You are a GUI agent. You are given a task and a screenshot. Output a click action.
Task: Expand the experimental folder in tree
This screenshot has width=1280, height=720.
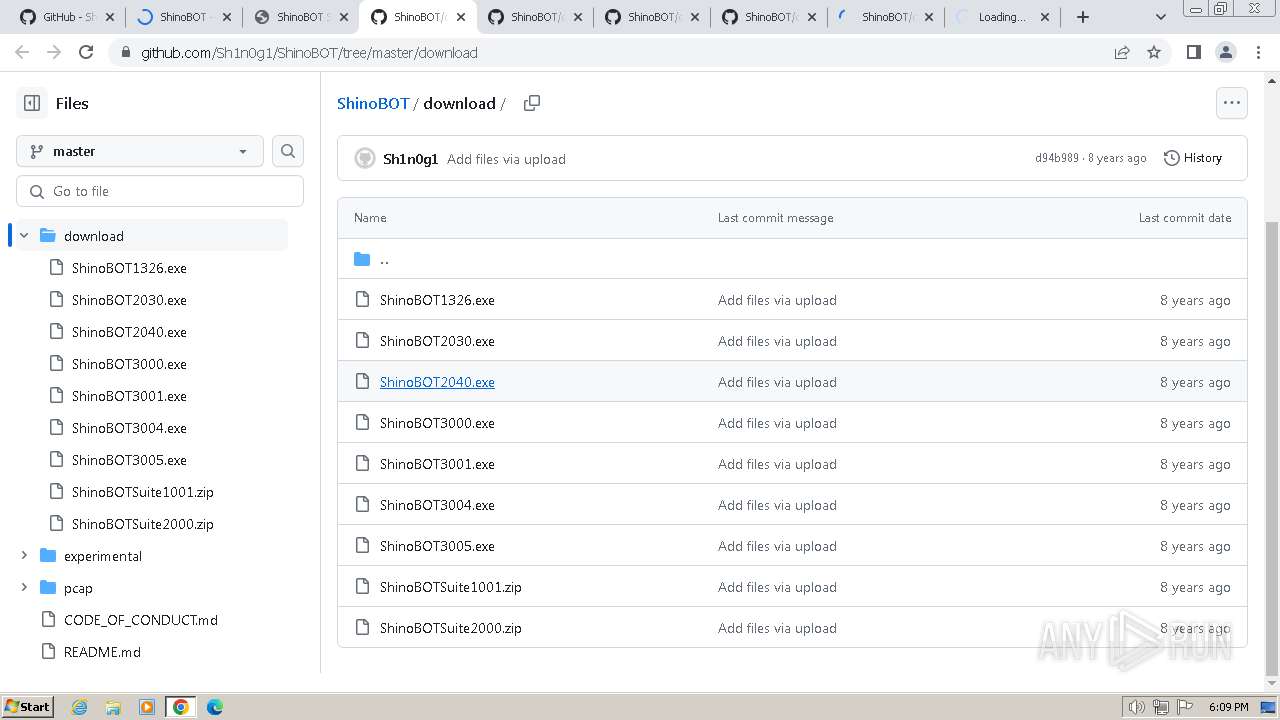pos(24,556)
